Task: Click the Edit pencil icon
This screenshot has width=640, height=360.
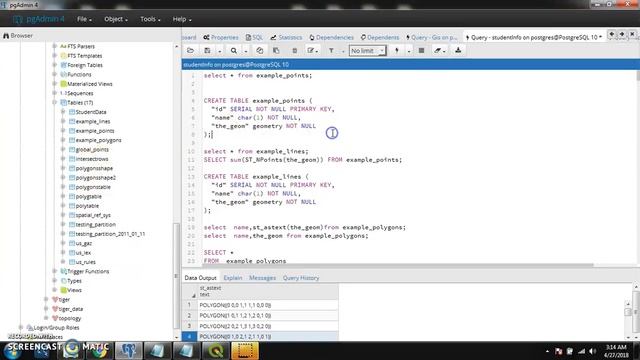Action: (311, 51)
